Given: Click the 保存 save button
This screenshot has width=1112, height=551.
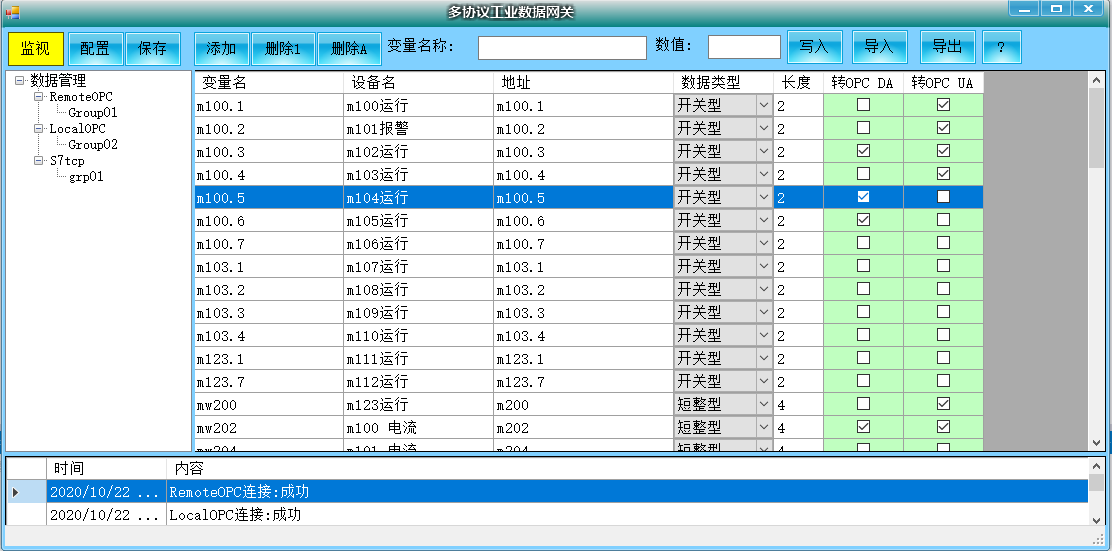Looking at the screenshot, I should point(152,48).
